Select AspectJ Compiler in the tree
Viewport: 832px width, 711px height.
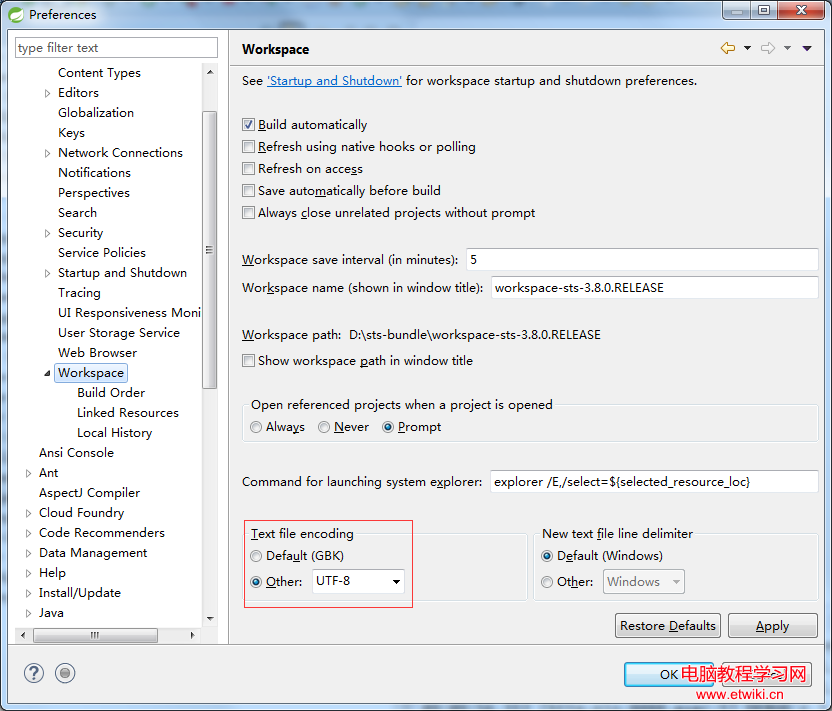tap(89, 493)
